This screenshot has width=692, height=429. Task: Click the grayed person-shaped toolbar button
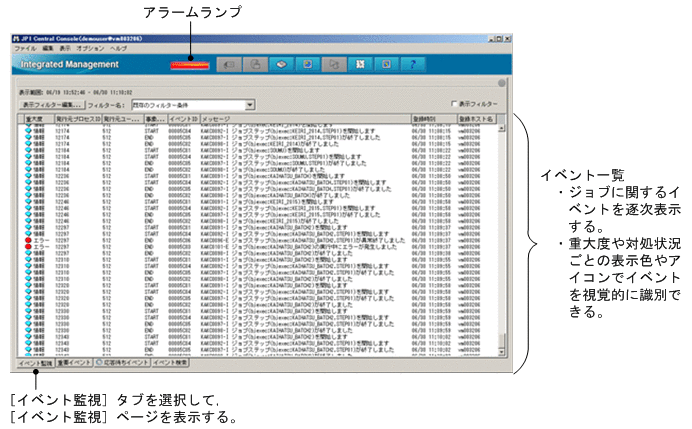click(255, 64)
